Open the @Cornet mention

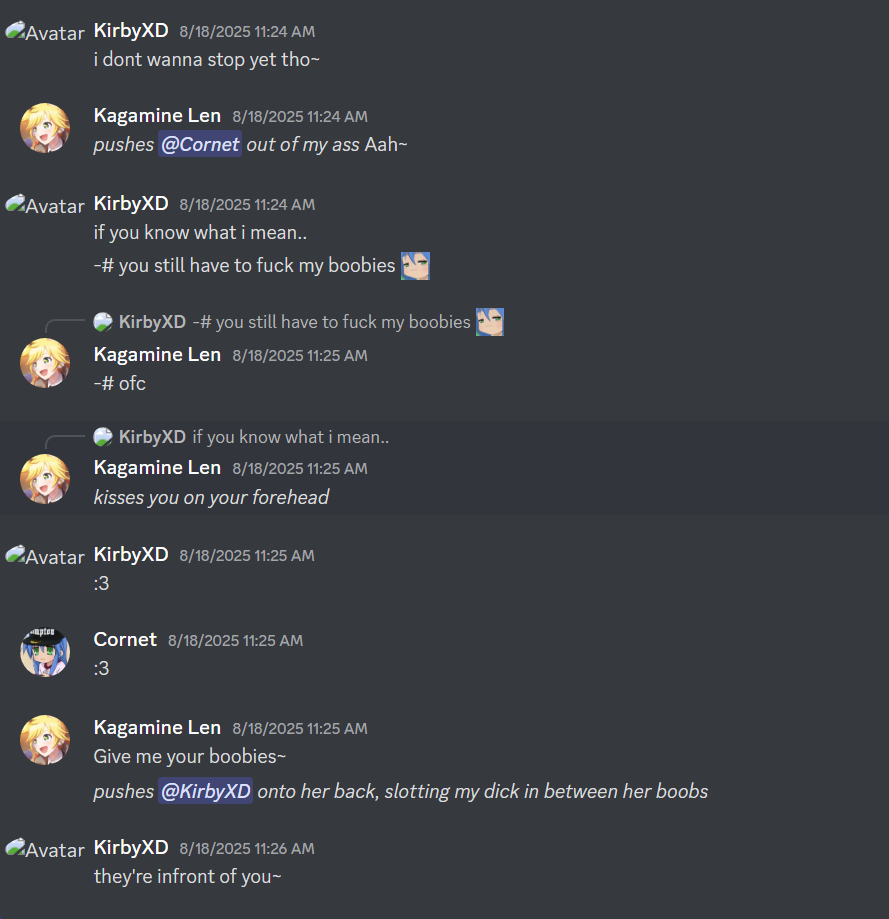(x=200, y=144)
